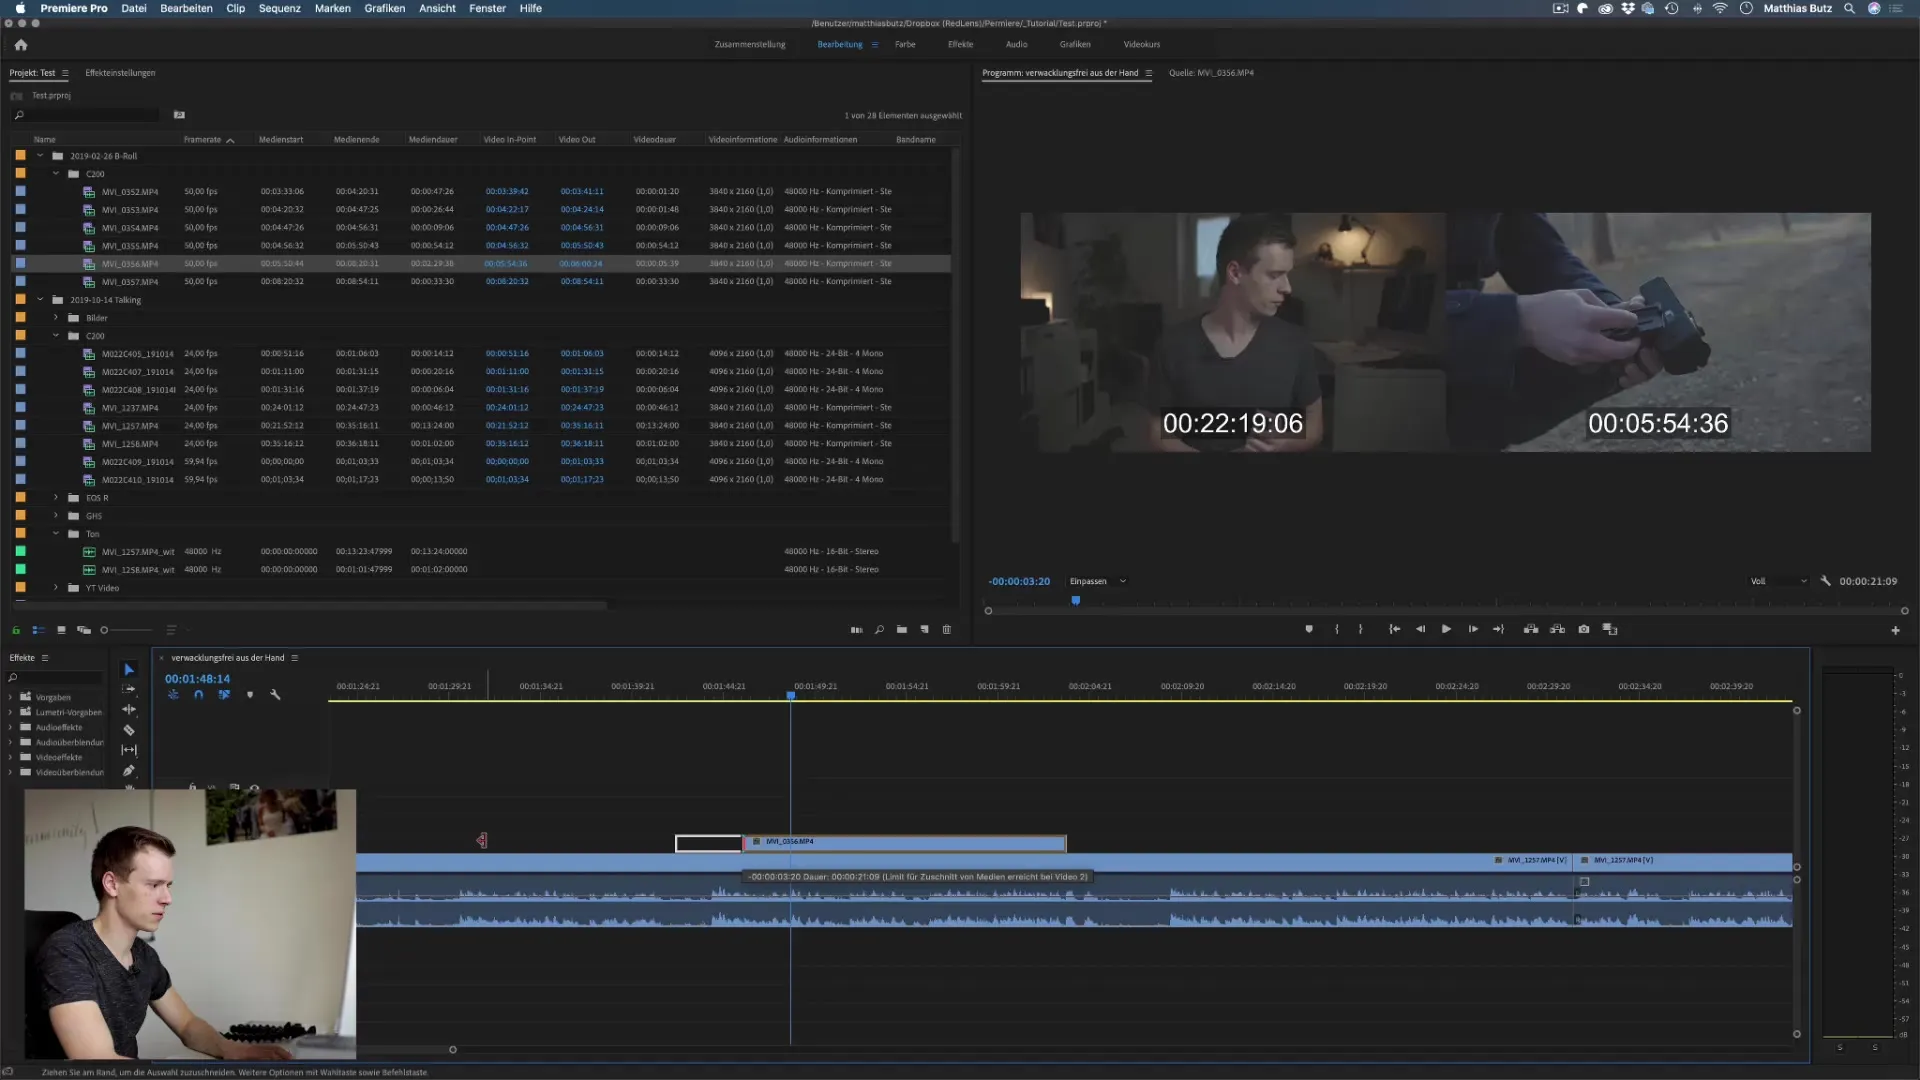Toggle Linked Selection in timeline
The image size is (1920, 1080).
click(x=224, y=694)
